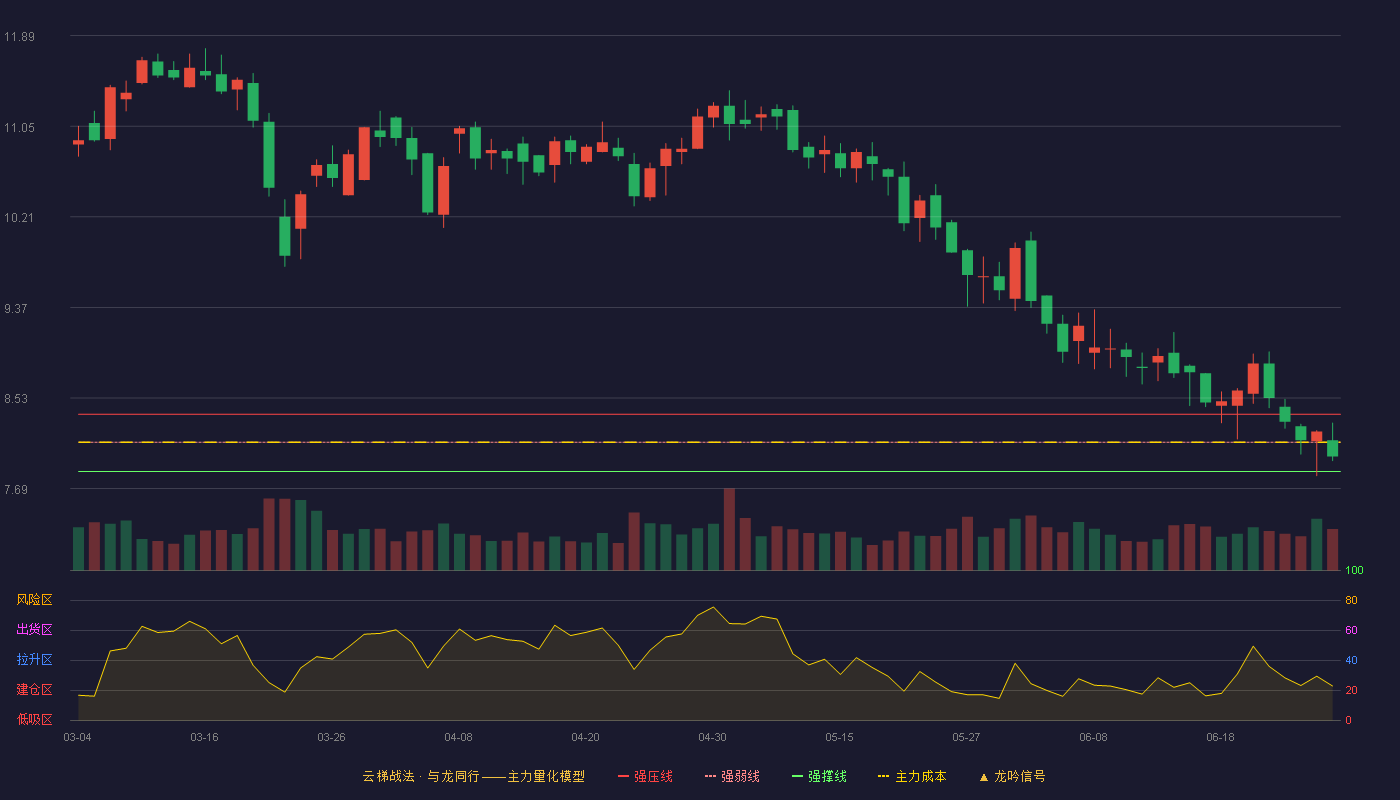Click the 低吸区 zone label
Screen dimensions: 1400x800
(x=34, y=719)
